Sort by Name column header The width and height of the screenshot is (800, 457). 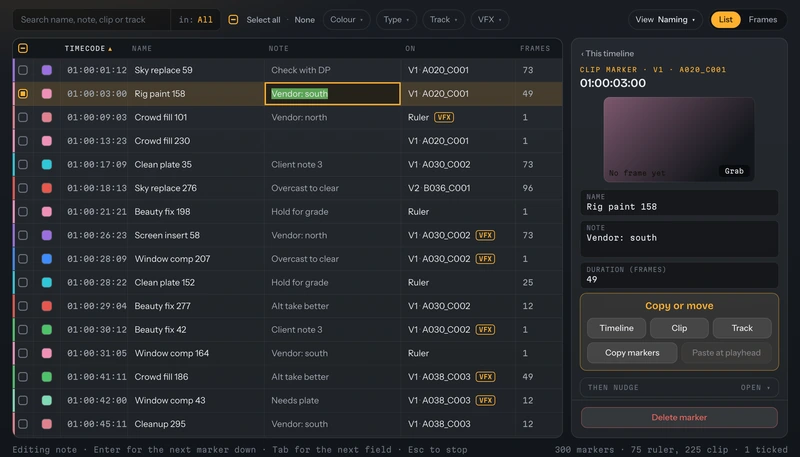coord(142,48)
